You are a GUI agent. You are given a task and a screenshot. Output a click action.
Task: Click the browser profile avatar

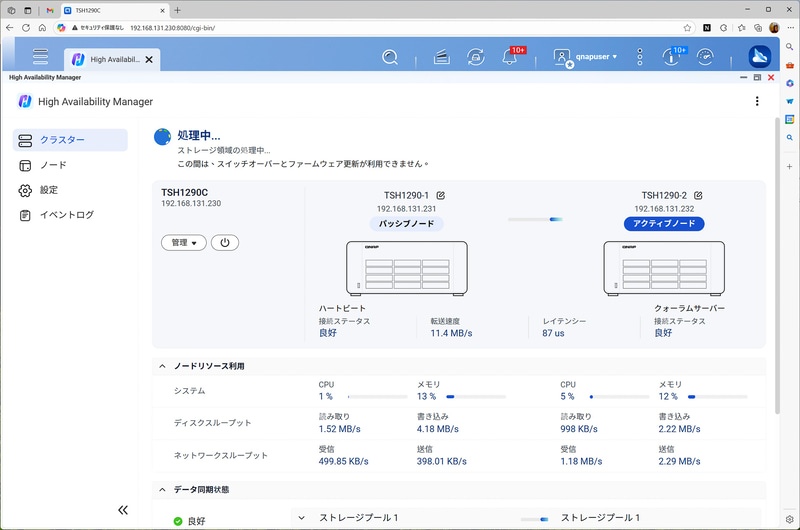(x=774, y=28)
